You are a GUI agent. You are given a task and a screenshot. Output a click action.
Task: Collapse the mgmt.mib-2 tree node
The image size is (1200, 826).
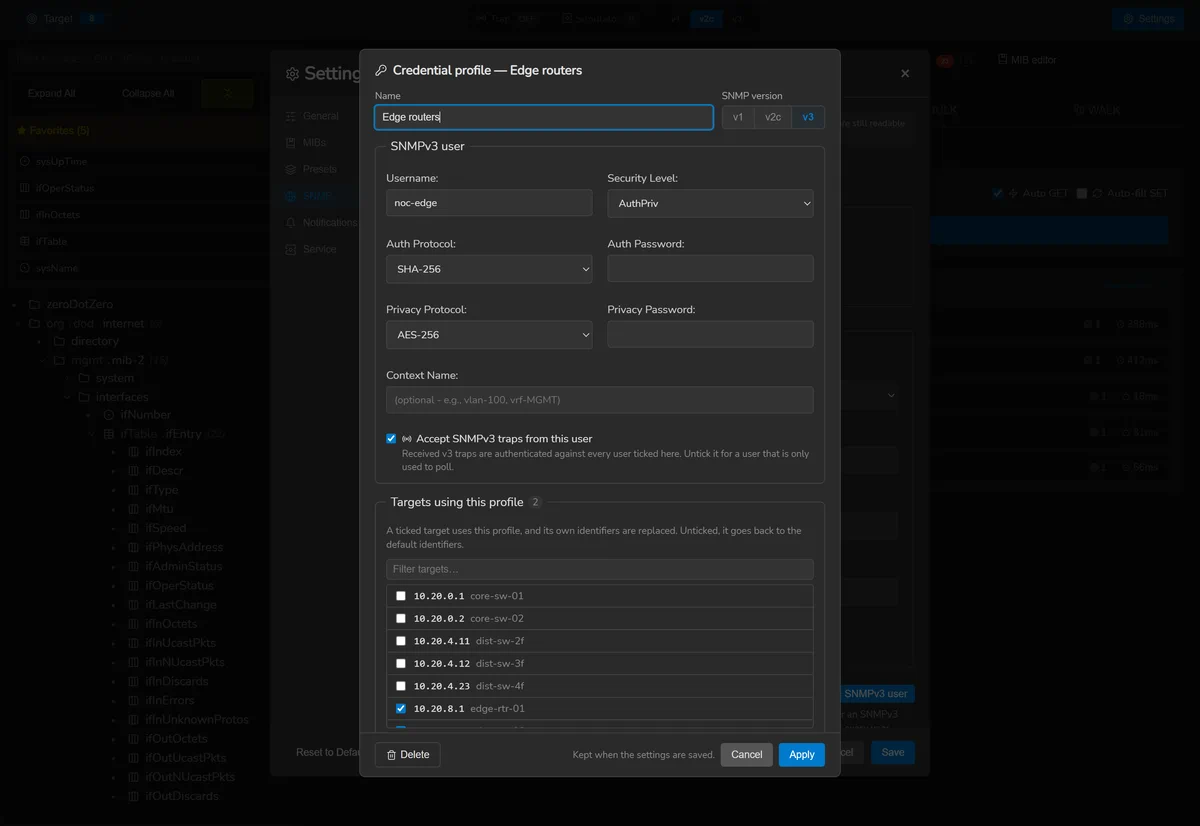43,360
